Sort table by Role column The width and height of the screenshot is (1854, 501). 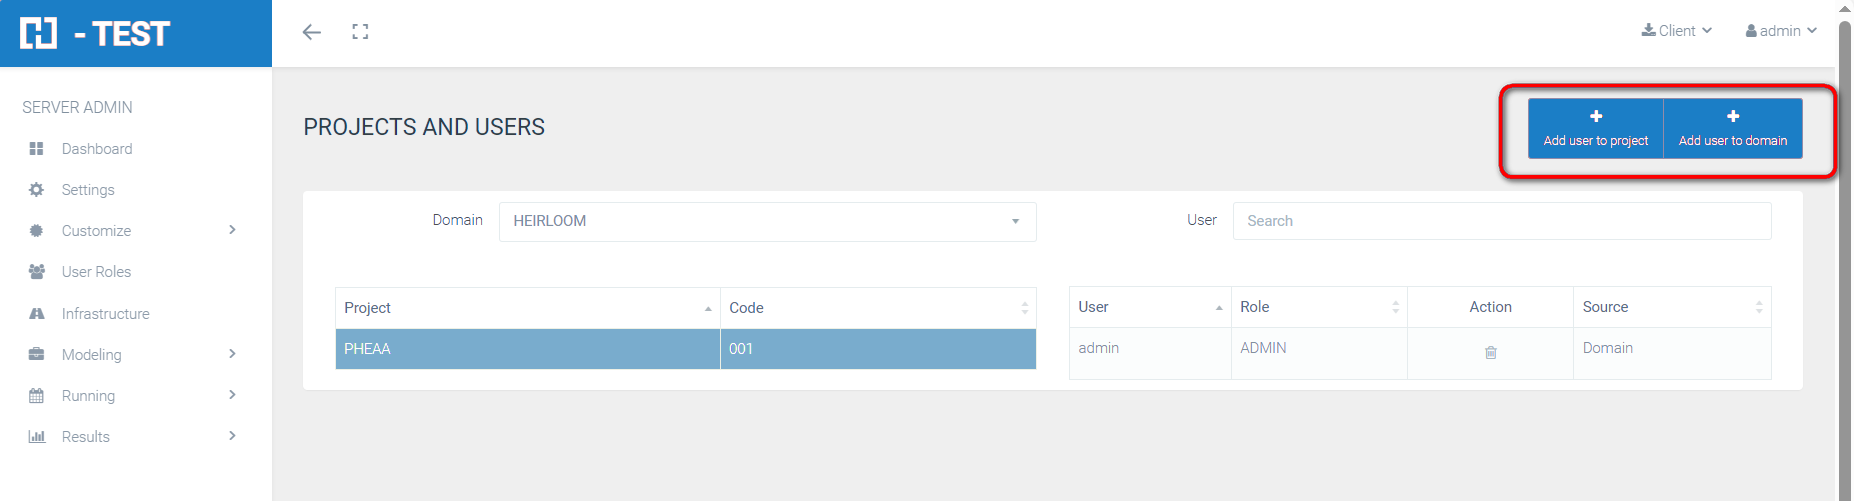pos(1318,307)
